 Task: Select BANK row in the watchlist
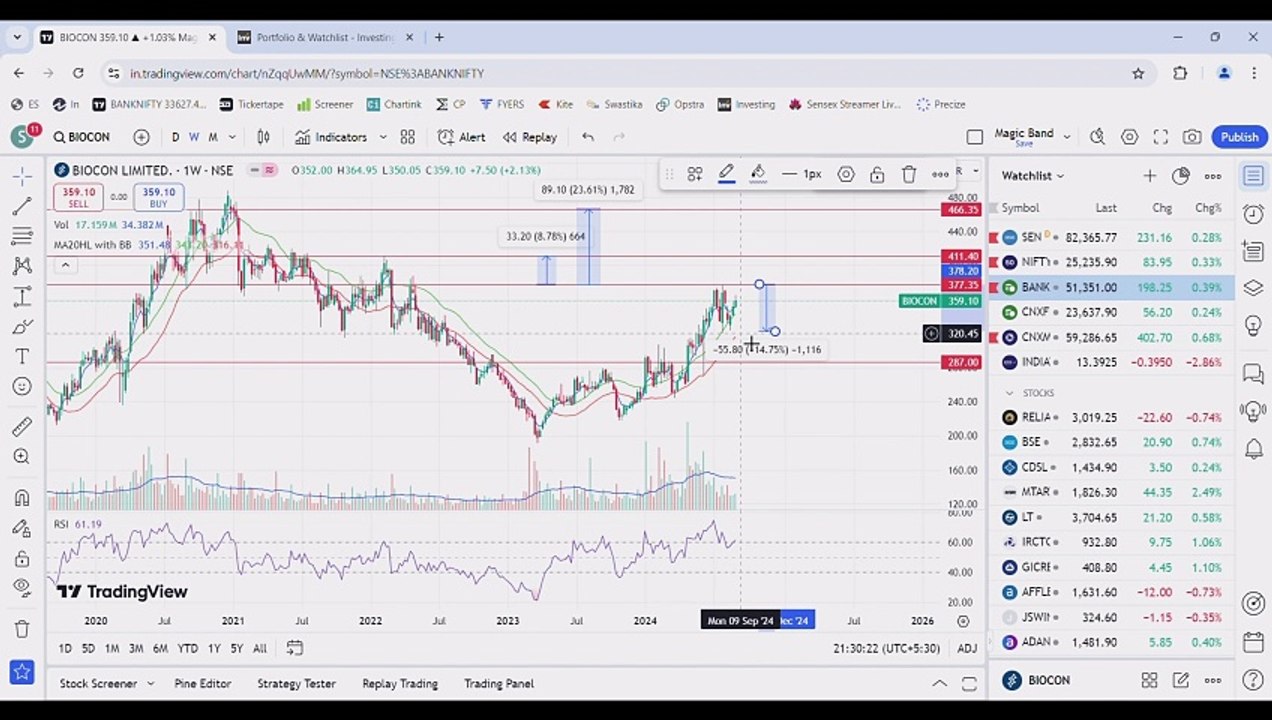[x=1112, y=287]
